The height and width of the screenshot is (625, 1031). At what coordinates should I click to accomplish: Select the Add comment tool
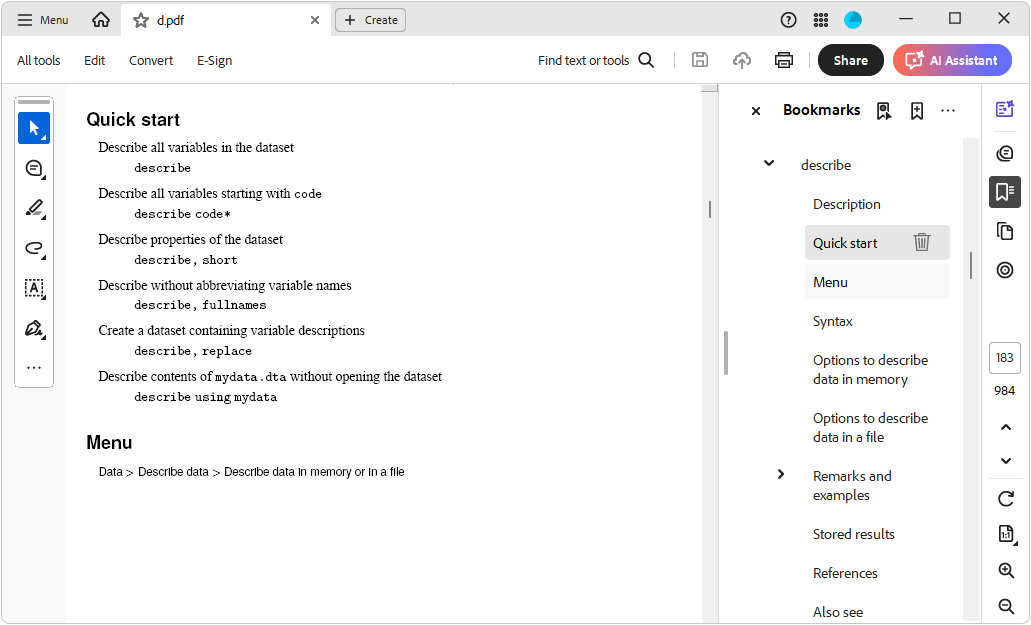34,169
